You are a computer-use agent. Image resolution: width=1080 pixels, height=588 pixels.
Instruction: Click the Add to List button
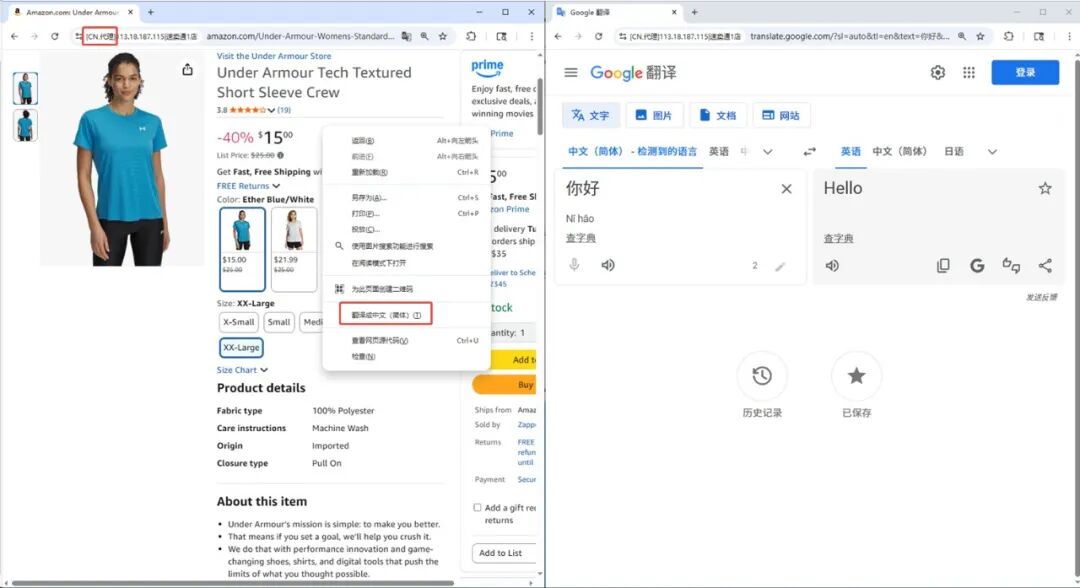pyautogui.click(x=503, y=553)
